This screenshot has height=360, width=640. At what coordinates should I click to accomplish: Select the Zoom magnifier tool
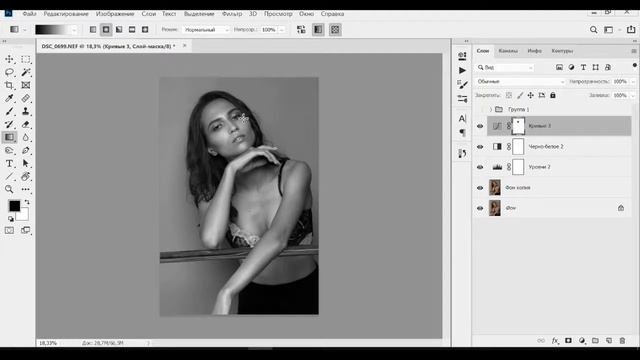pyautogui.click(x=9, y=189)
